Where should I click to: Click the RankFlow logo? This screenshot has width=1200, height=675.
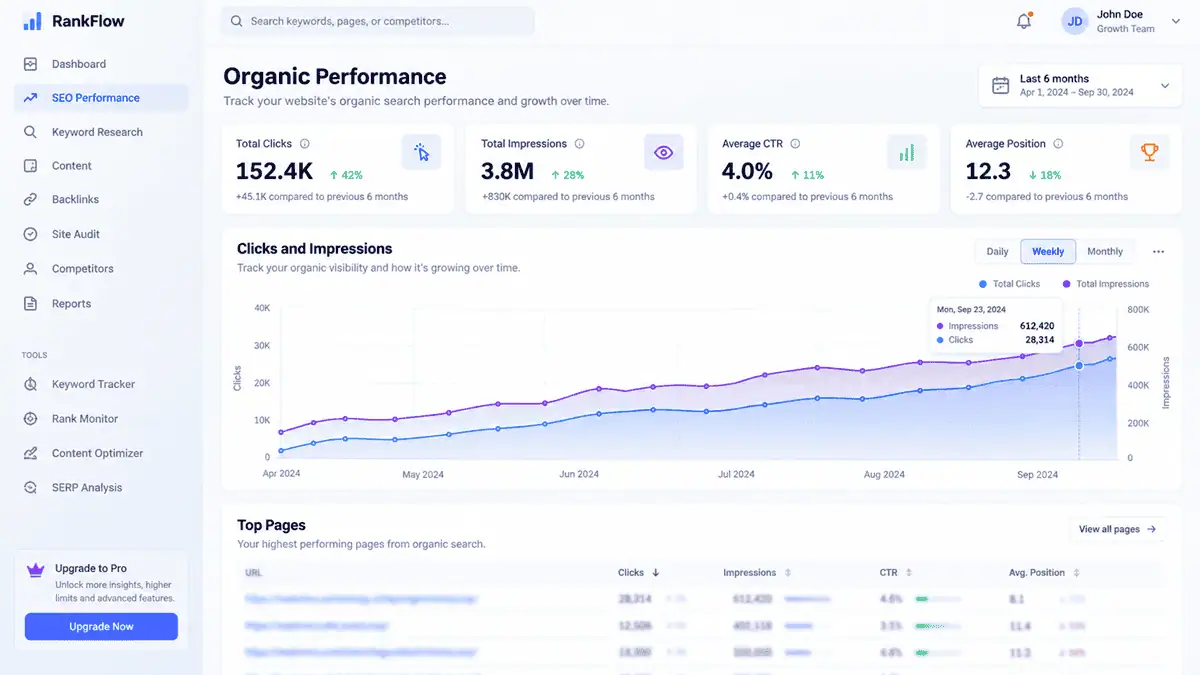[x=74, y=21]
